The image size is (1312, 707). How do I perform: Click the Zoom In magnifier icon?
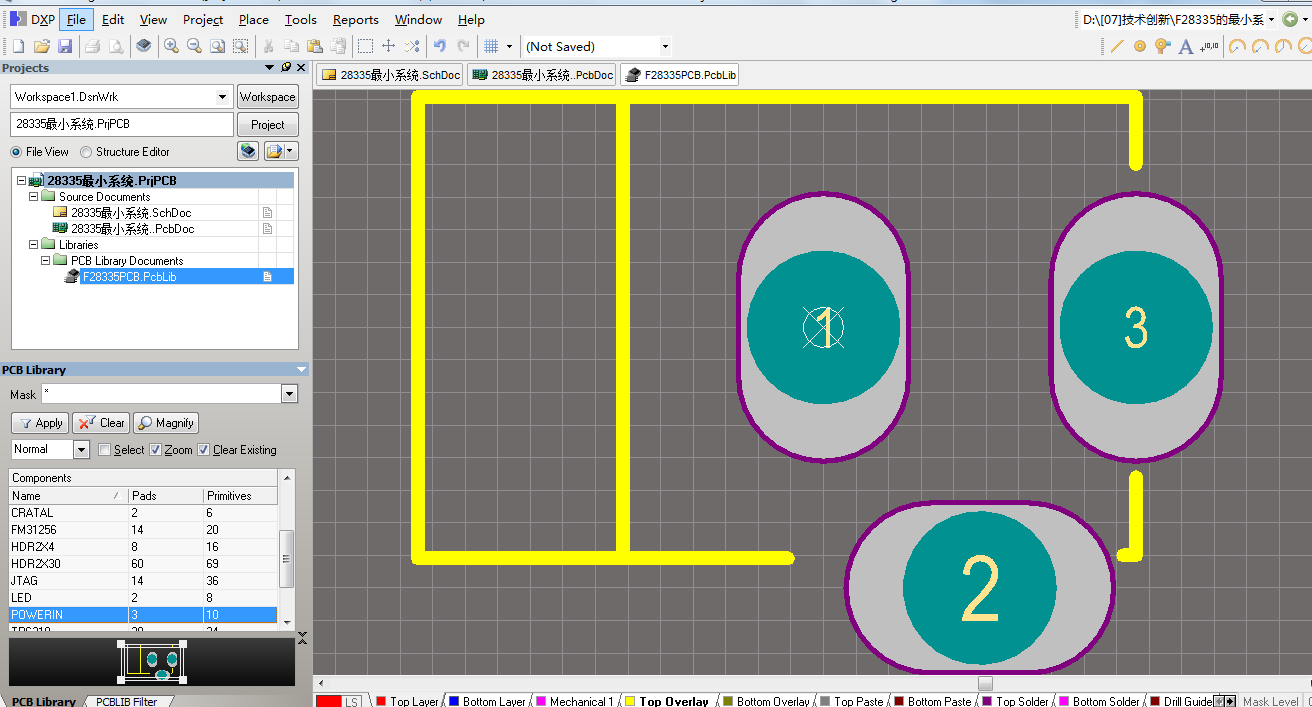pos(172,46)
